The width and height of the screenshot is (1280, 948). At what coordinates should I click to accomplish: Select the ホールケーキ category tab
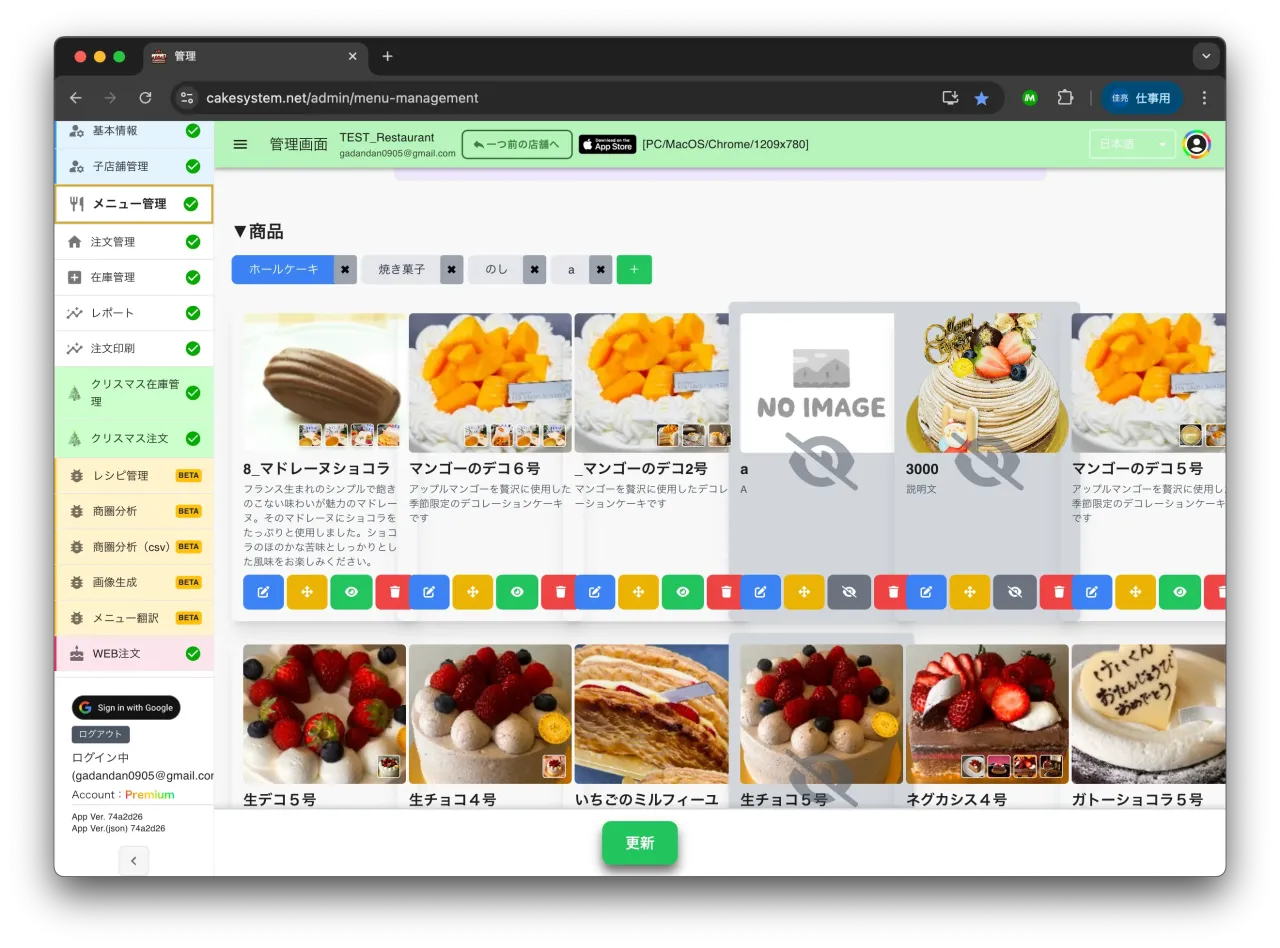283,269
